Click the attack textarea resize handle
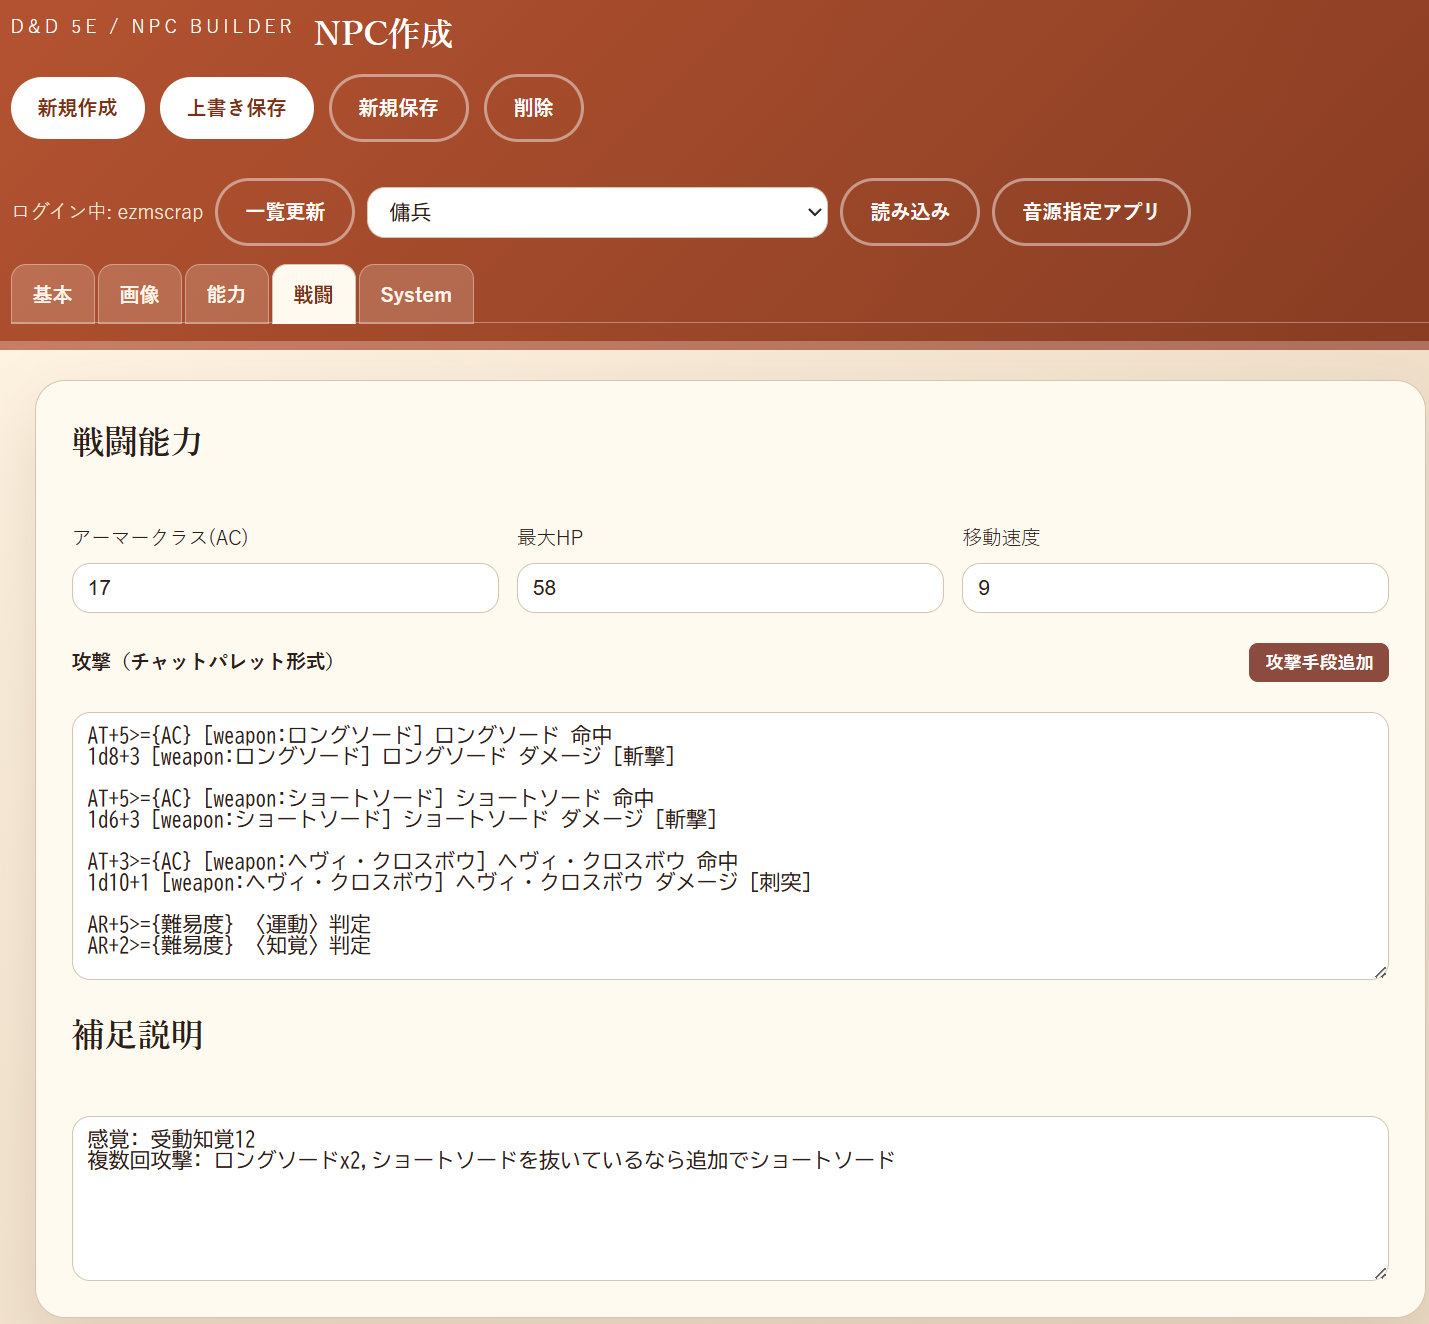Image resolution: width=1429 pixels, height=1324 pixels. click(1380, 972)
